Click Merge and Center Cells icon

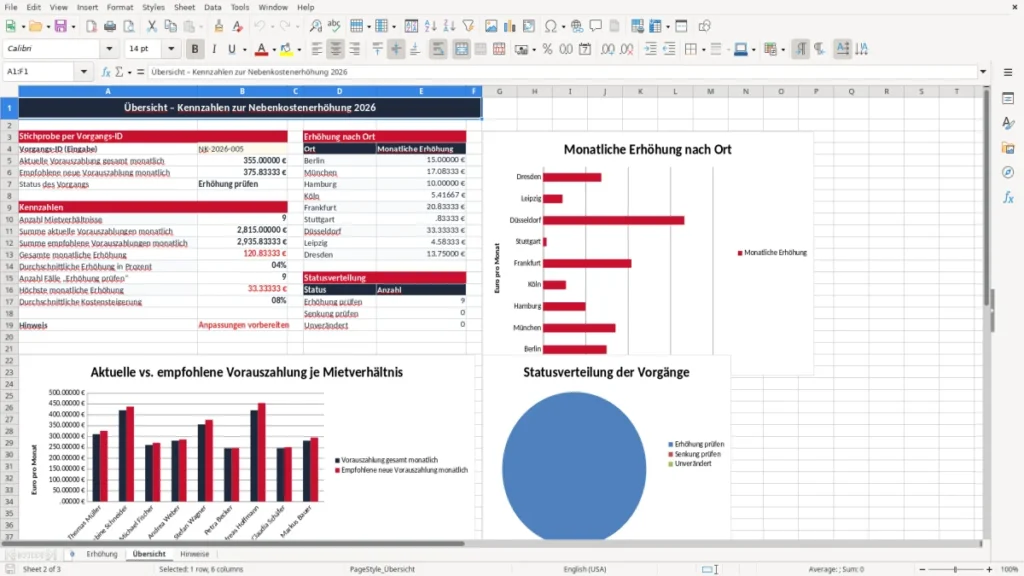[x=461, y=49]
